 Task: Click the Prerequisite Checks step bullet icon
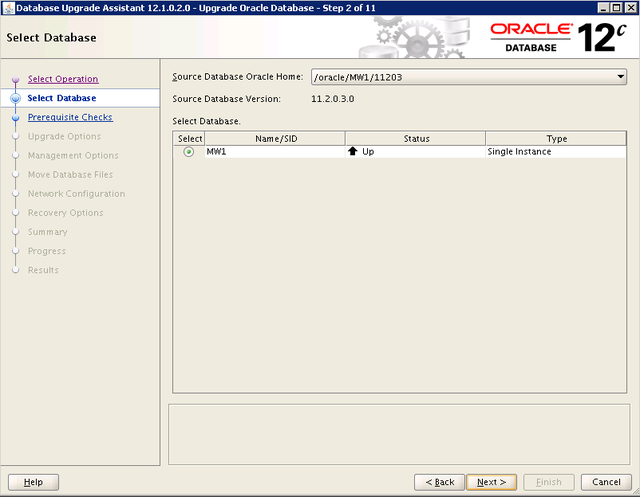tap(15, 117)
